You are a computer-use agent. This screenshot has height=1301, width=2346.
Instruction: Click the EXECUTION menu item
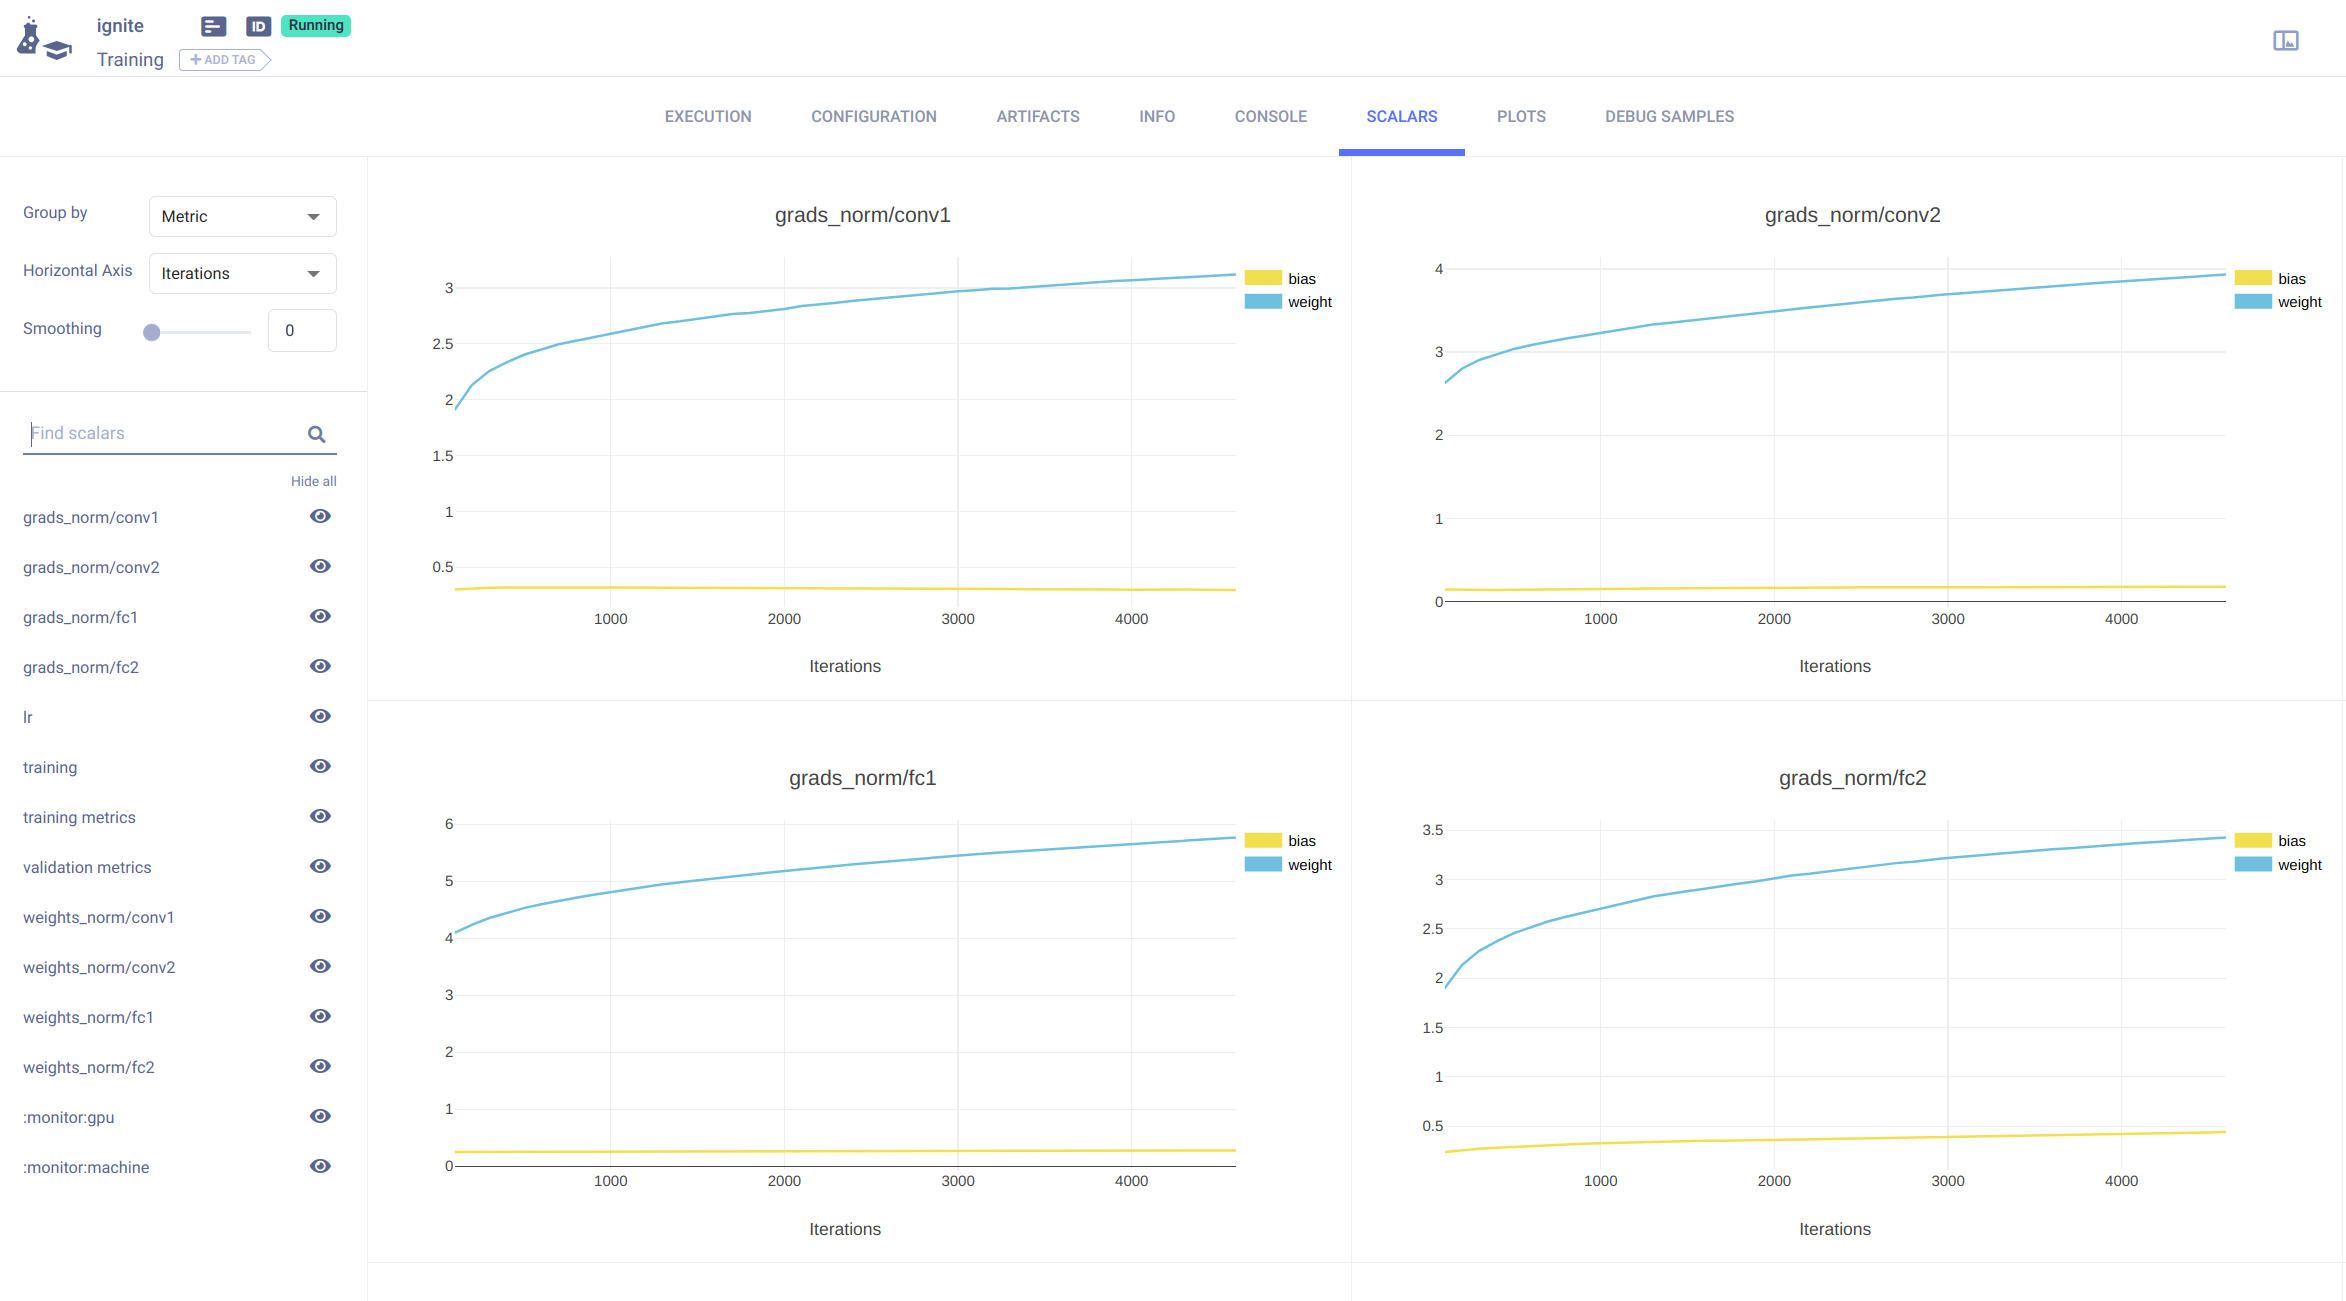click(708, 115)
